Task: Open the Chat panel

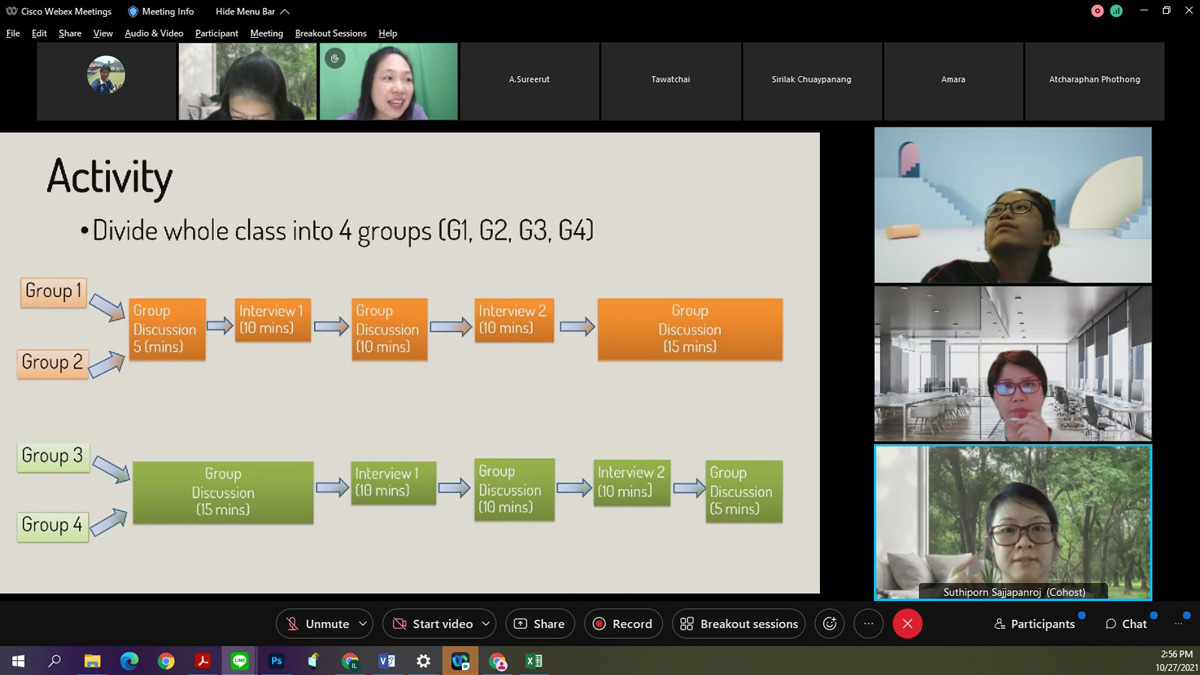Action: 1126,624
